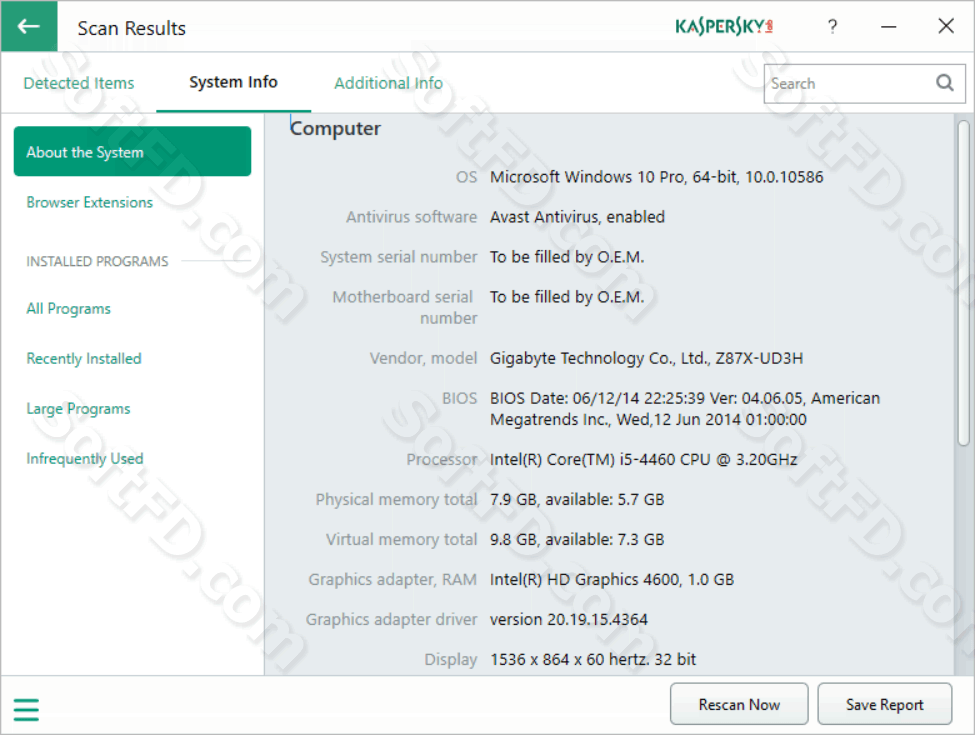Click Intel HD Graphics 4600 value
Image resolution: width=975 pixels, height=735 pixels.
[612, 580]
